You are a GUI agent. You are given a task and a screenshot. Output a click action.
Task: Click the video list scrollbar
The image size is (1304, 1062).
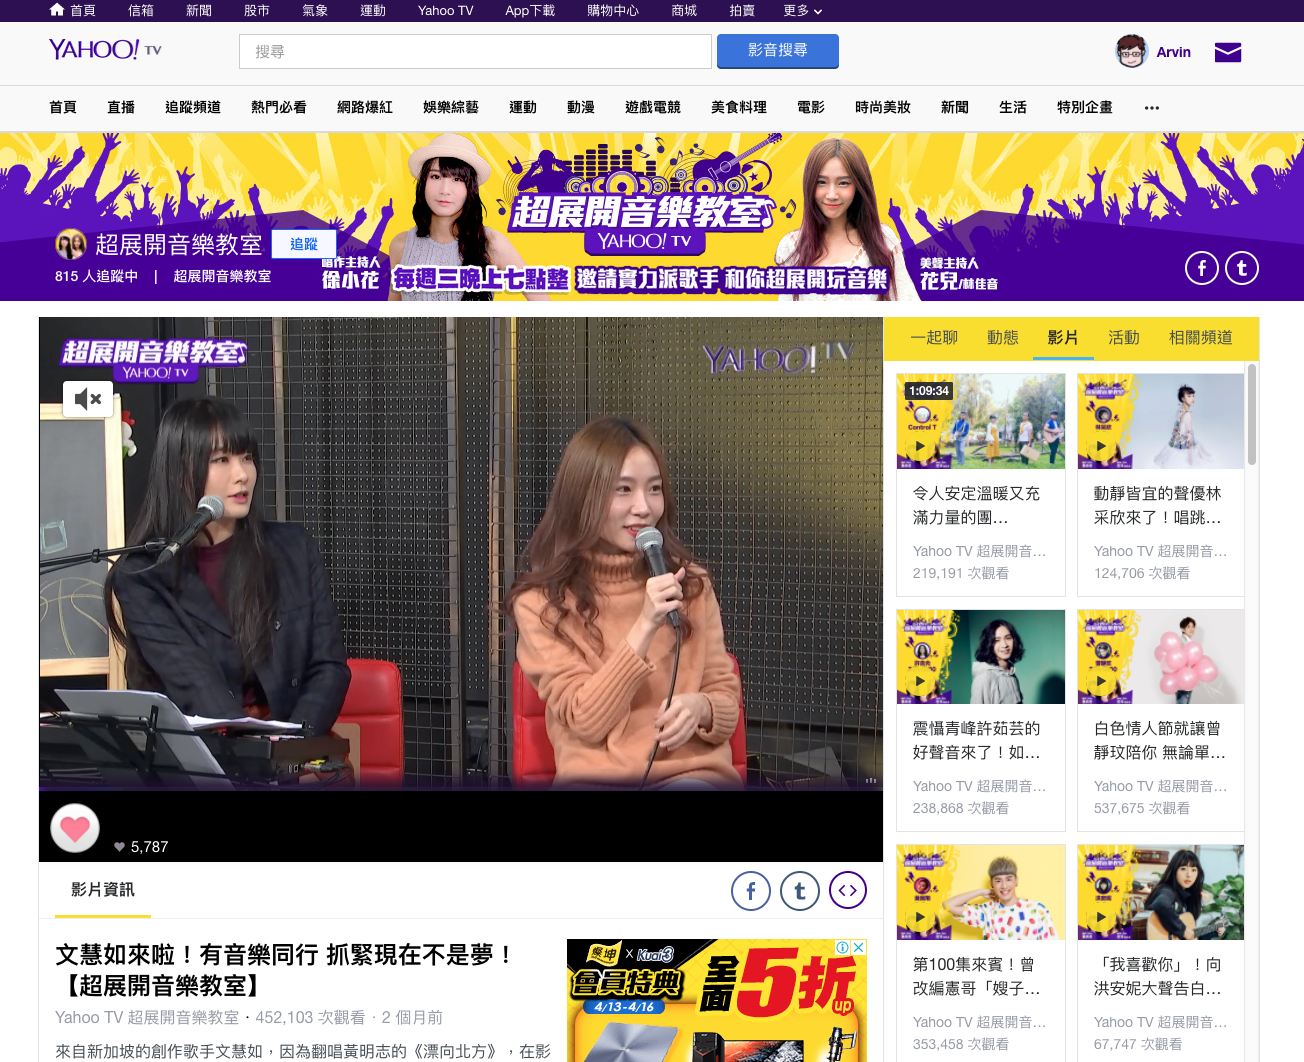(x=1252, y=415)
